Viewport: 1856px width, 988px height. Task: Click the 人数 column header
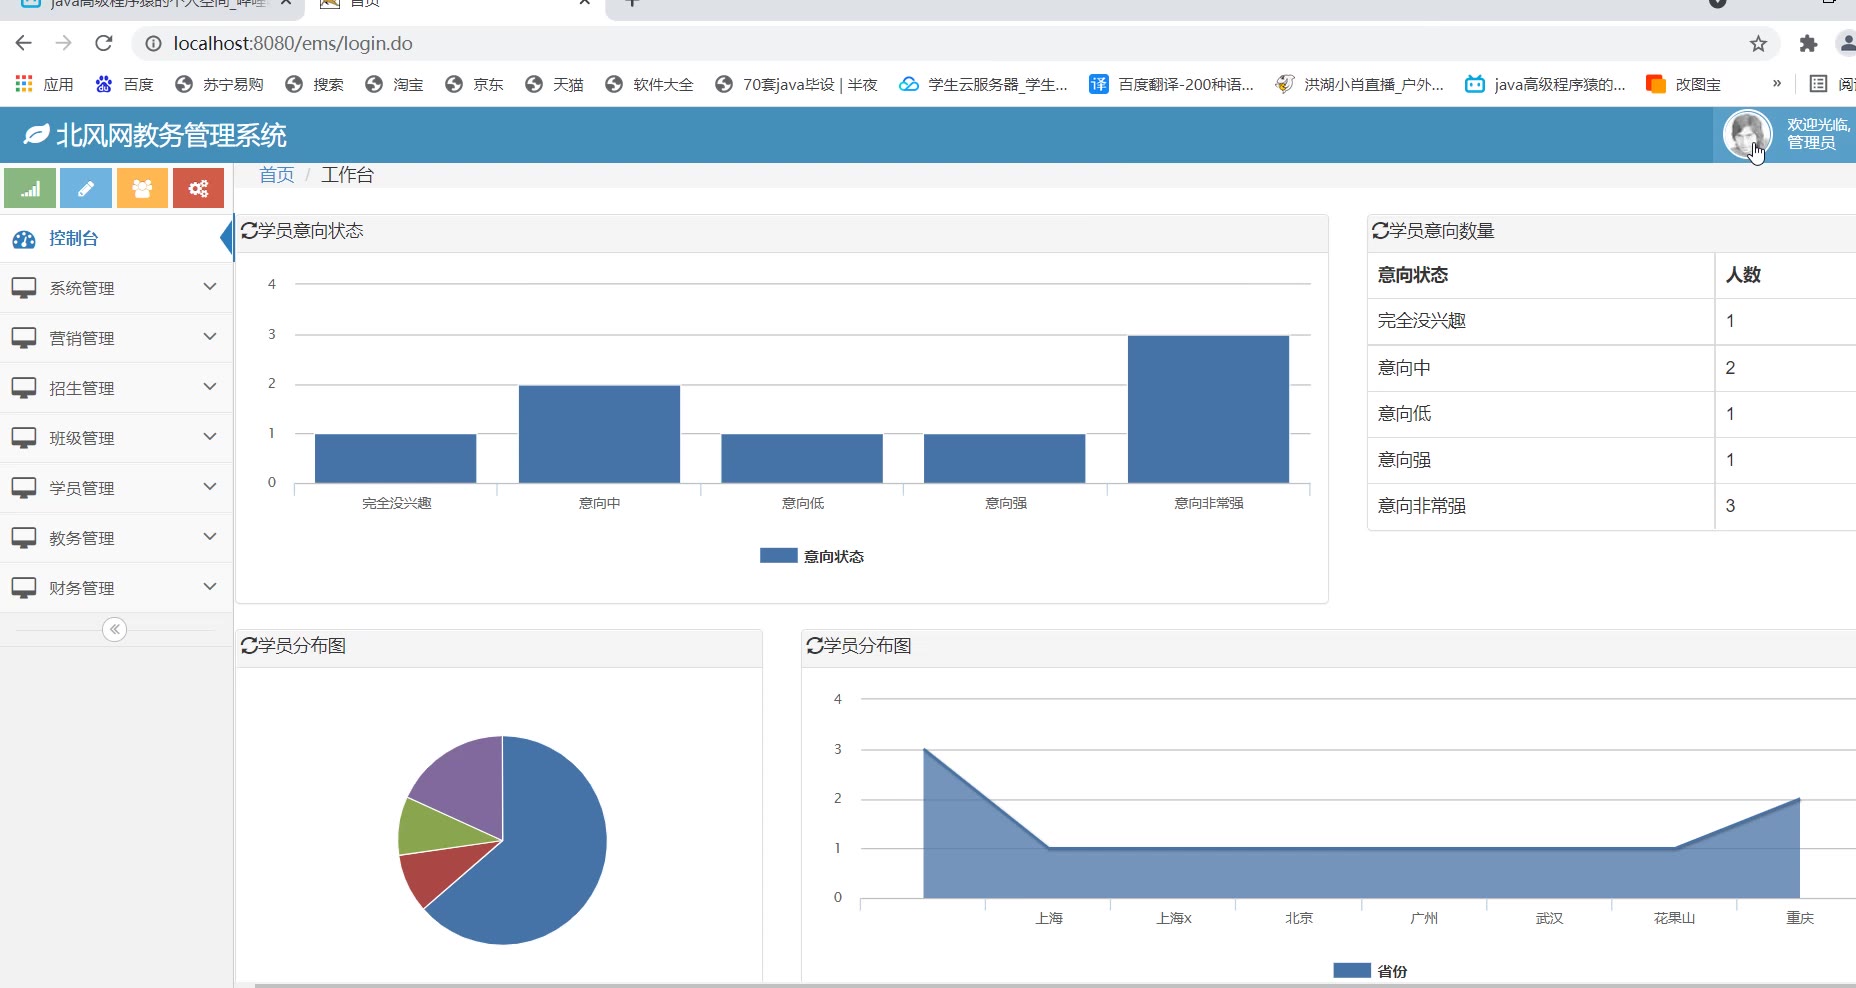tap(1786, 275)
